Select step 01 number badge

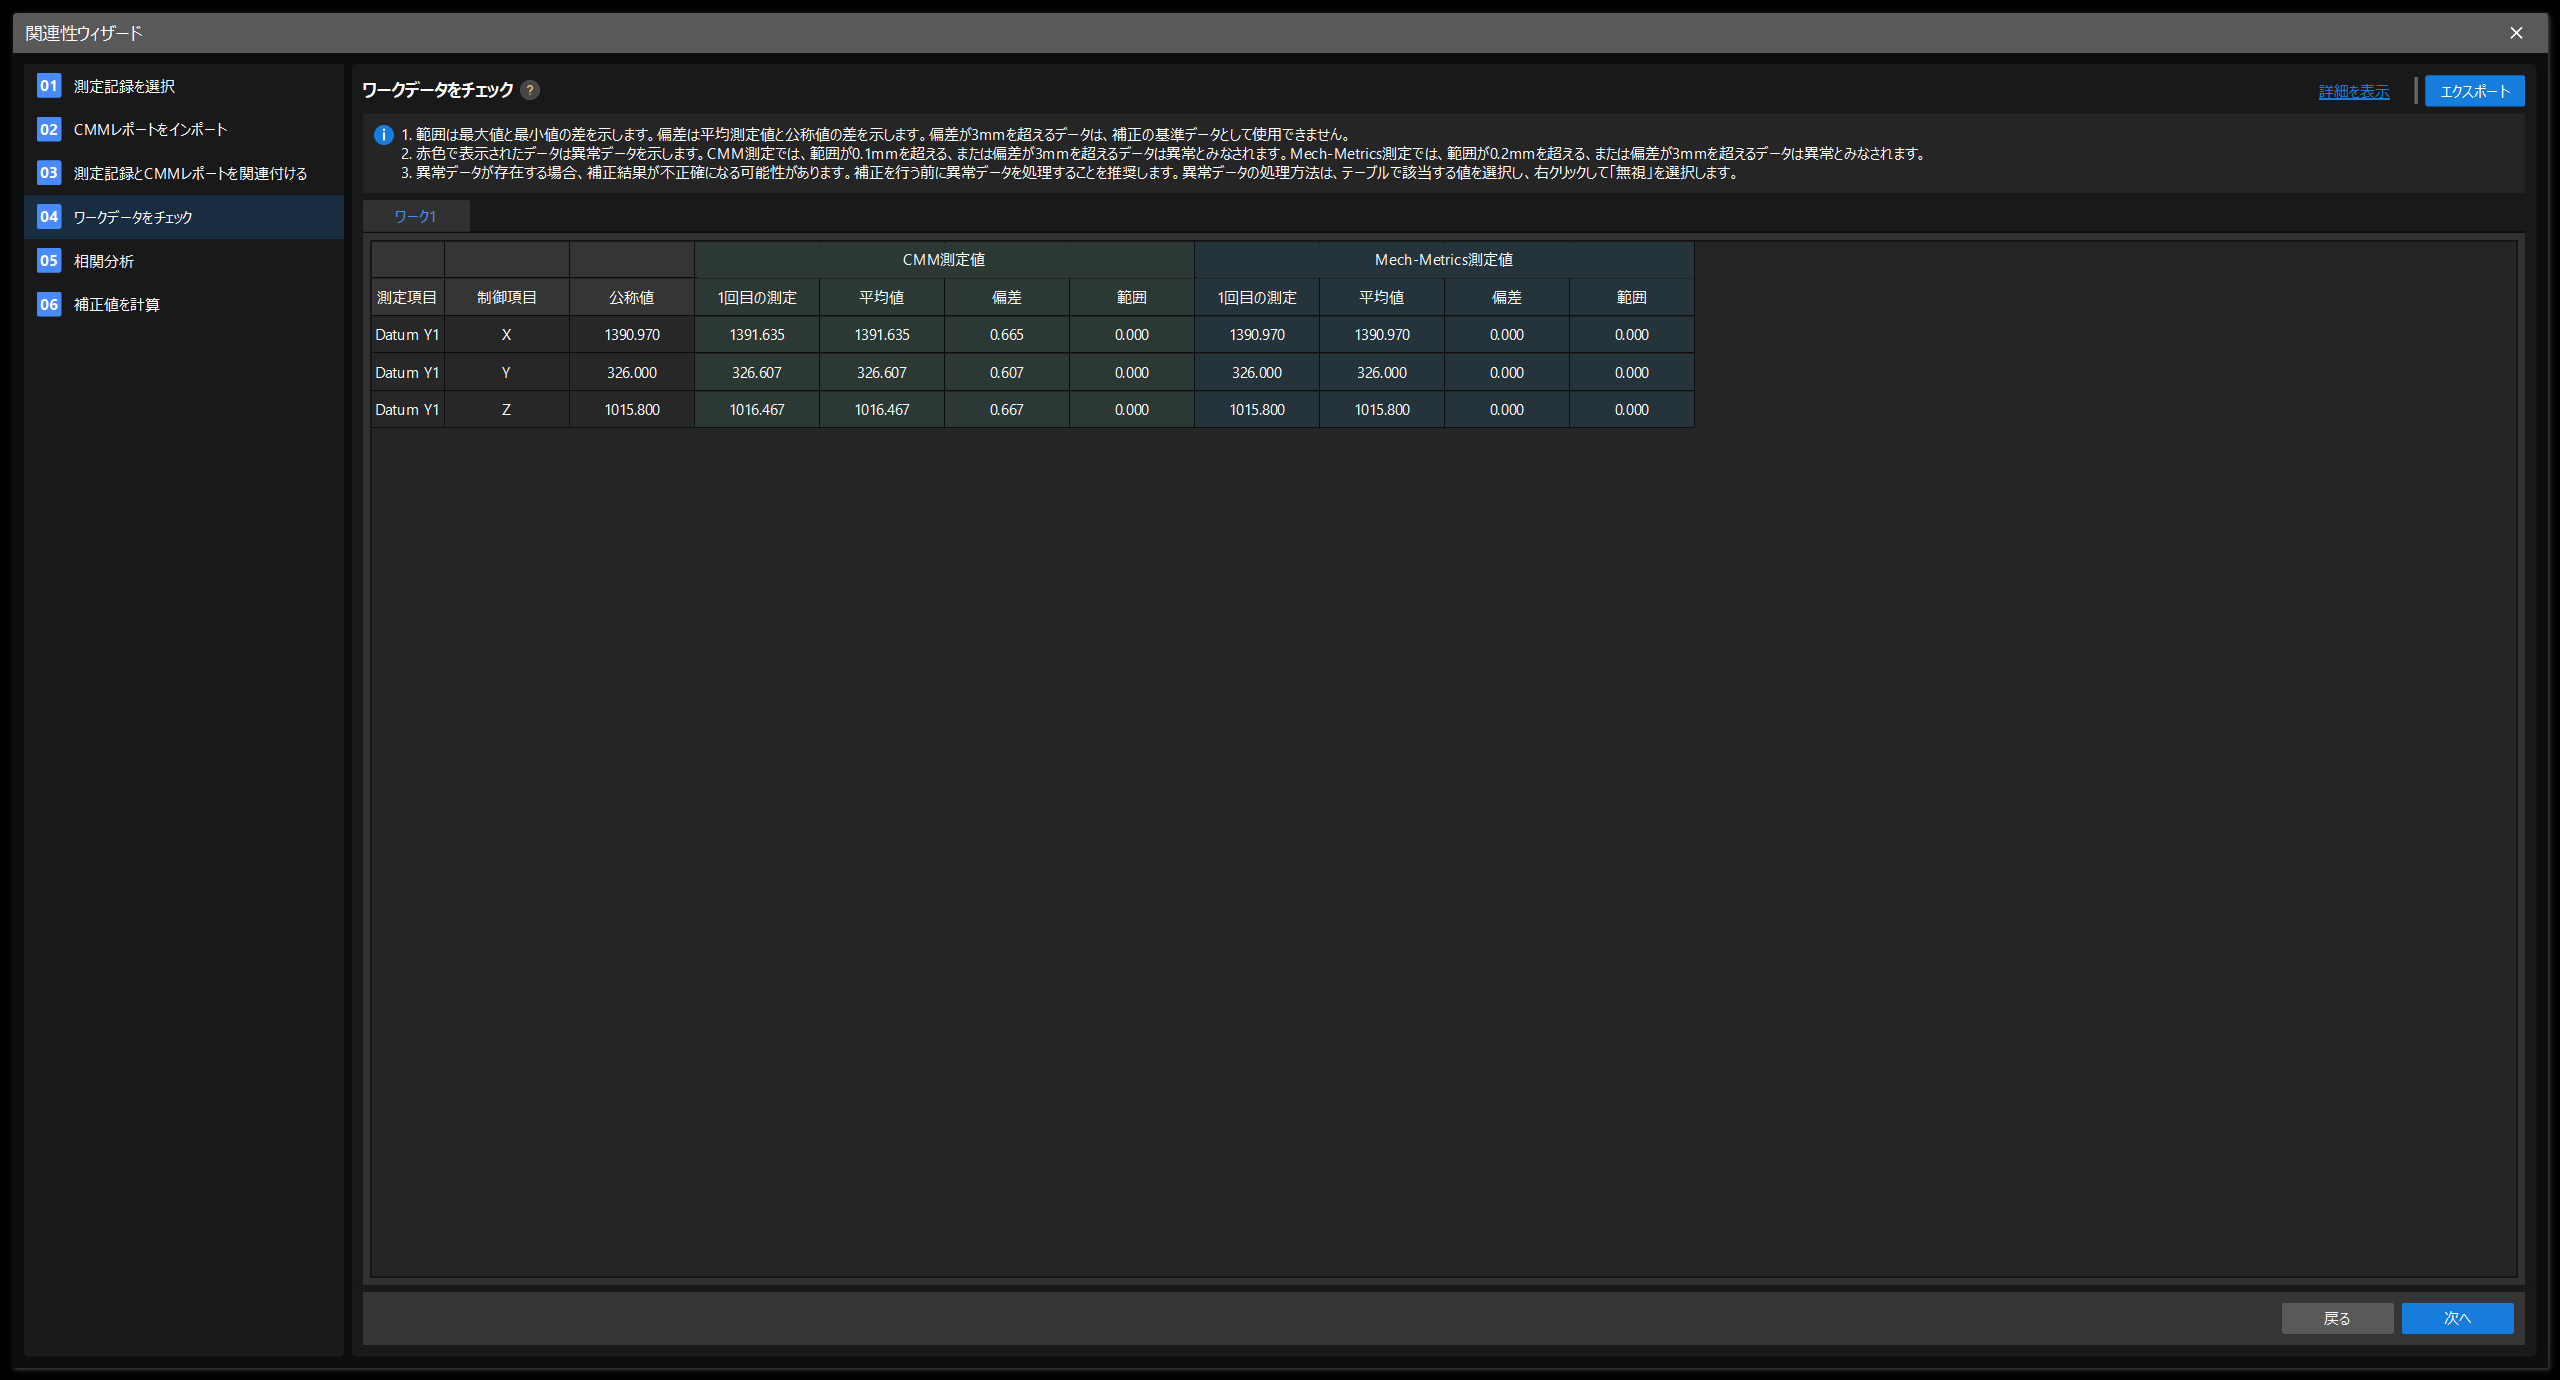(x=49, y=86)
